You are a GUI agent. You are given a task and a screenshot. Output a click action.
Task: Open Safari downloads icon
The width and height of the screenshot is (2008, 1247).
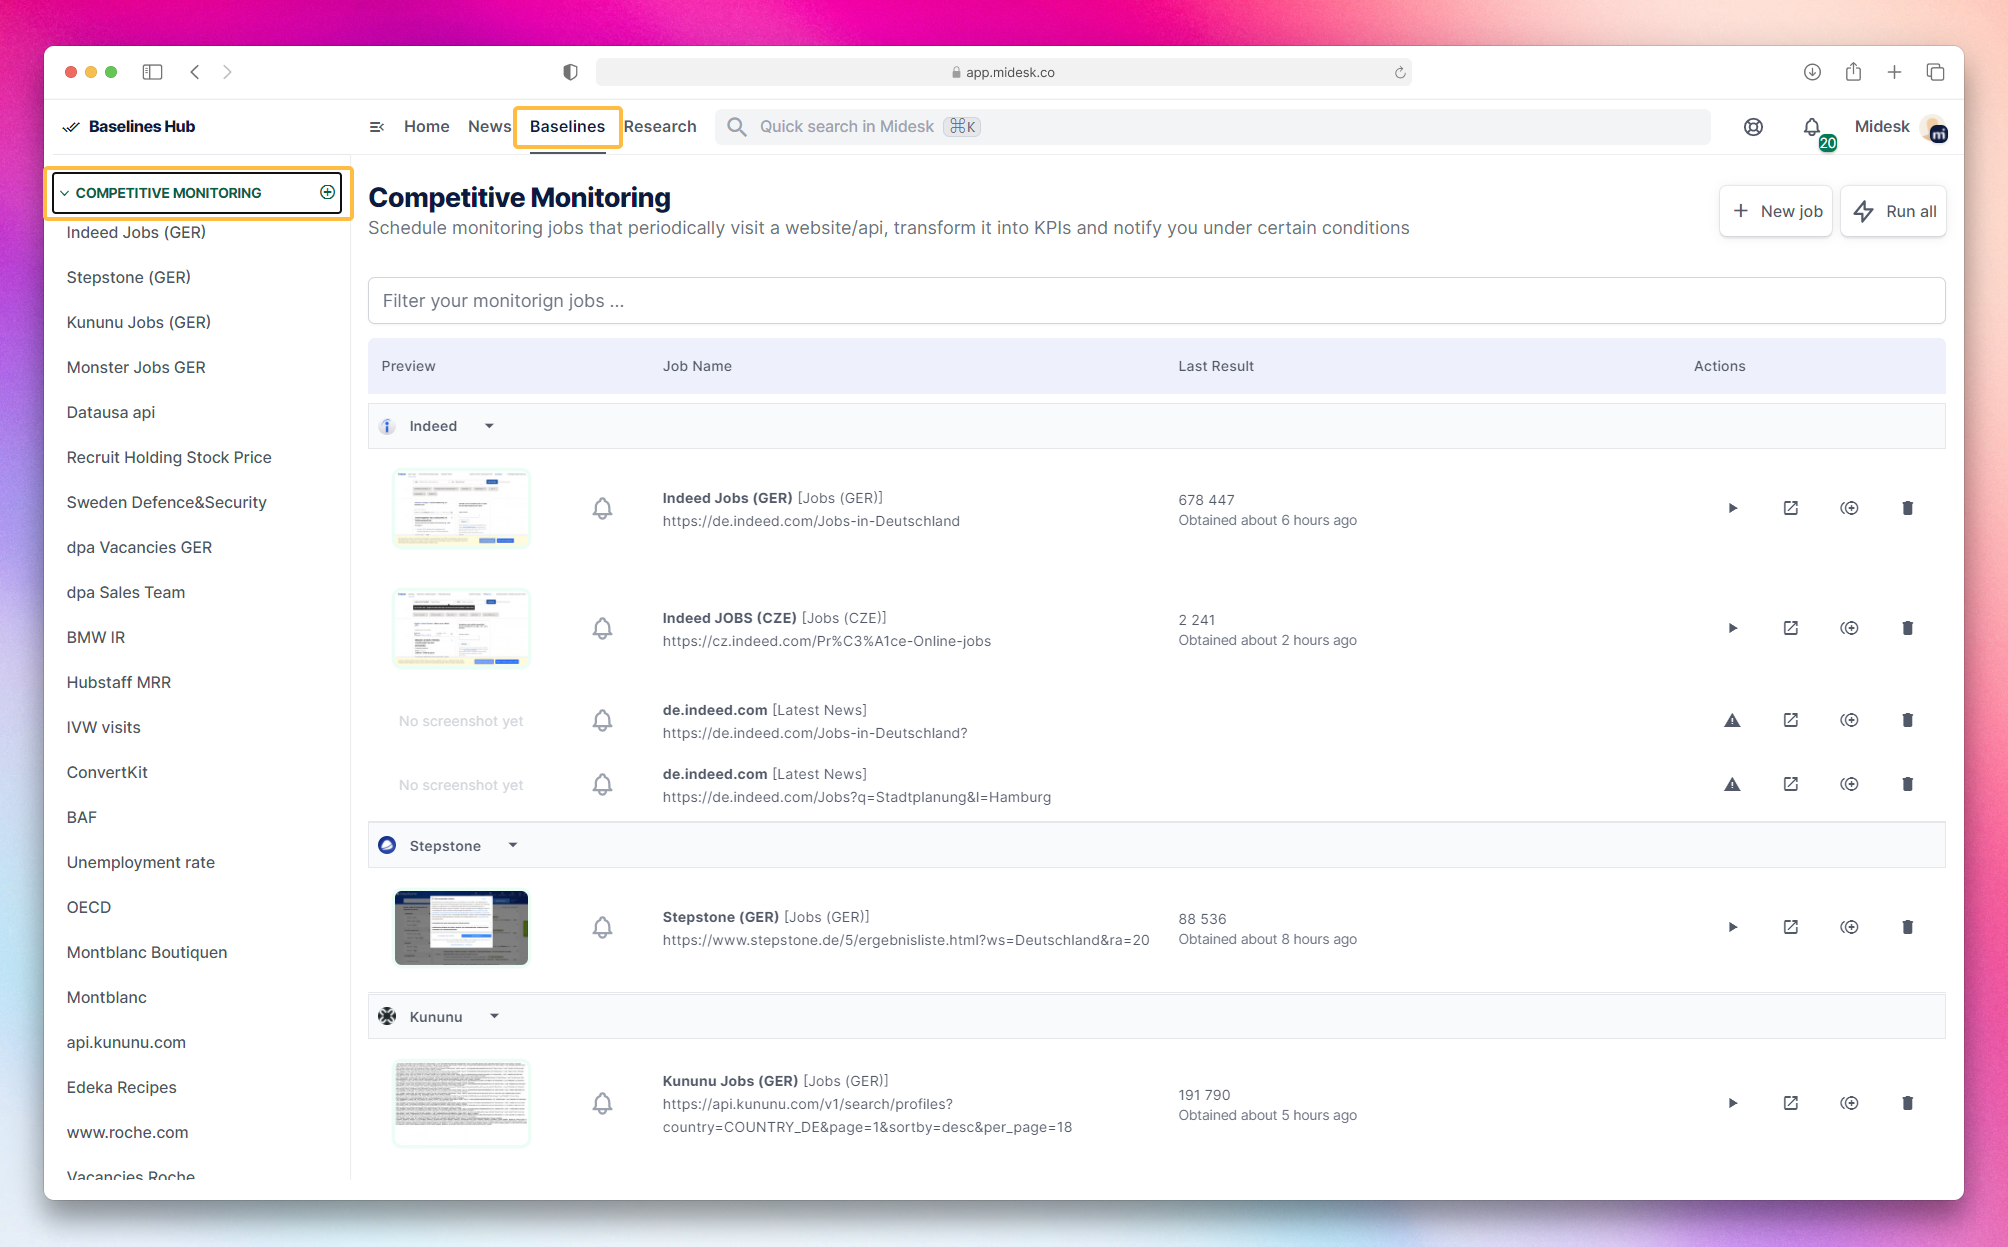[1812, 72]
